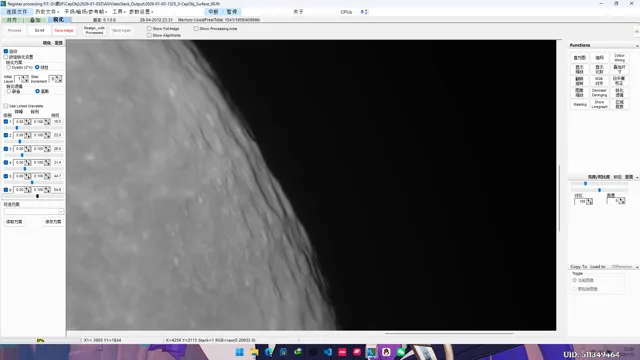
Task: Click the 中断 abort button
Action: click(213, 12)
